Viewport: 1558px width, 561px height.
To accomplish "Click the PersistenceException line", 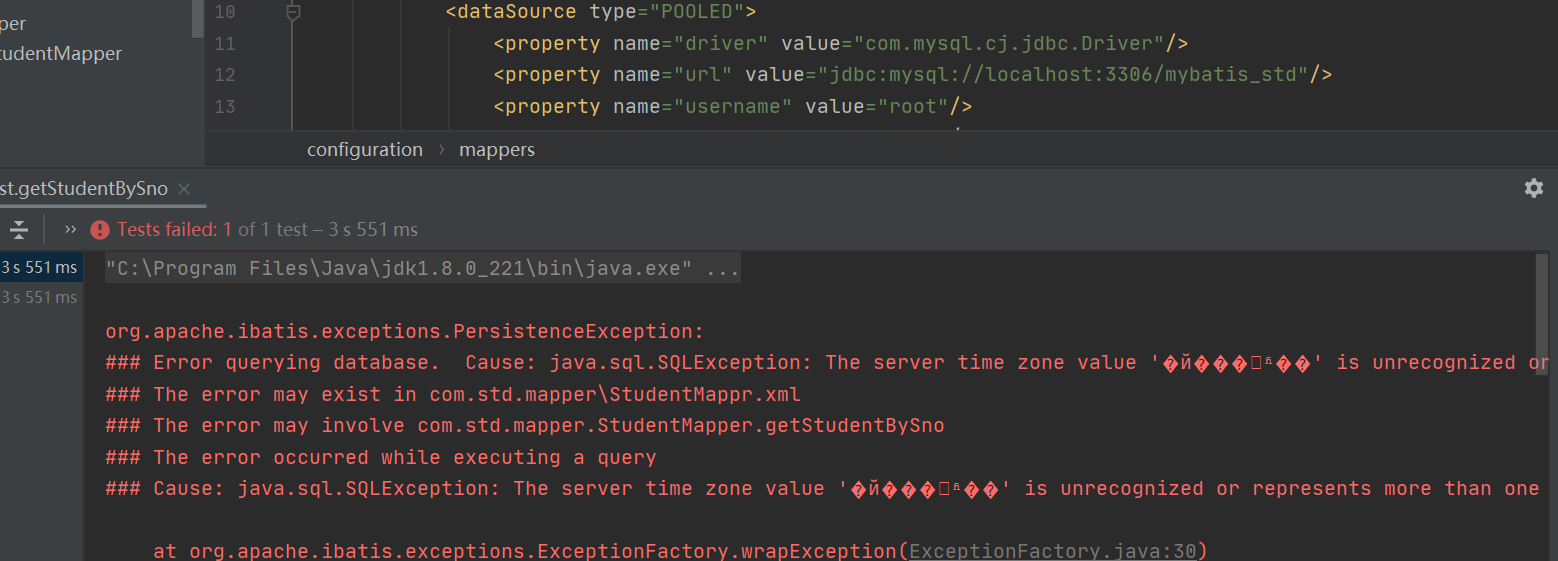I will pyautogui.click(x=405, y=331).
